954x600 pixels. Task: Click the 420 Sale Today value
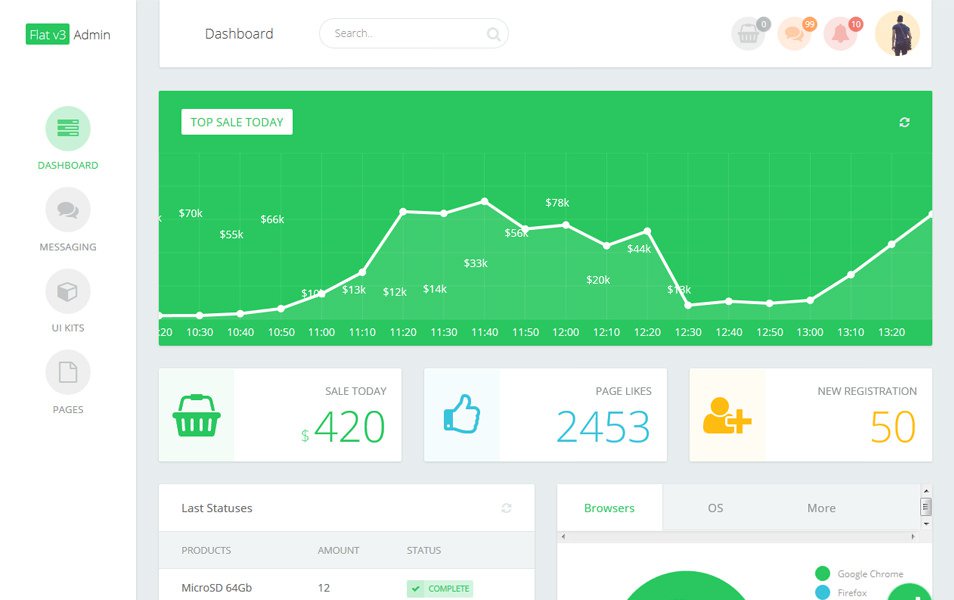(x=350, y=427)
